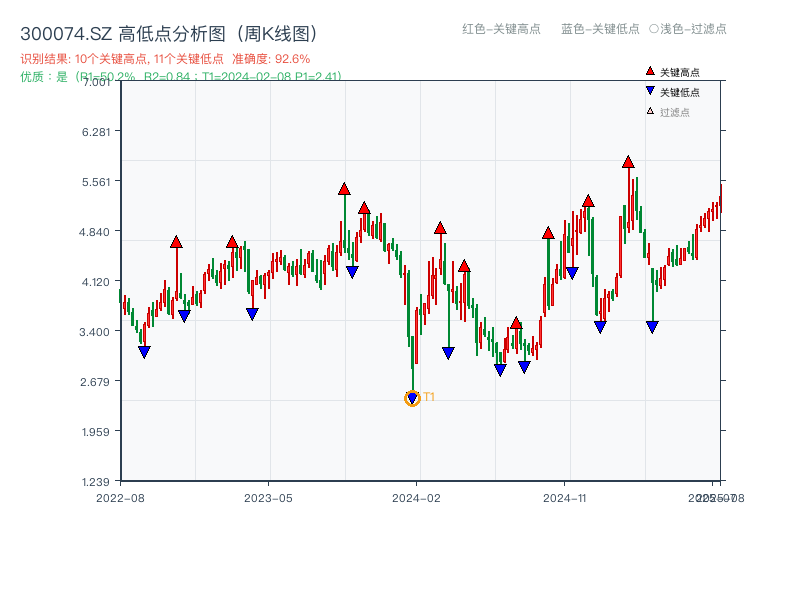Select the lowest red high triangle near the 3.400 level
Viewport: 800px width, 600px height.
click(x=516, y=323)
